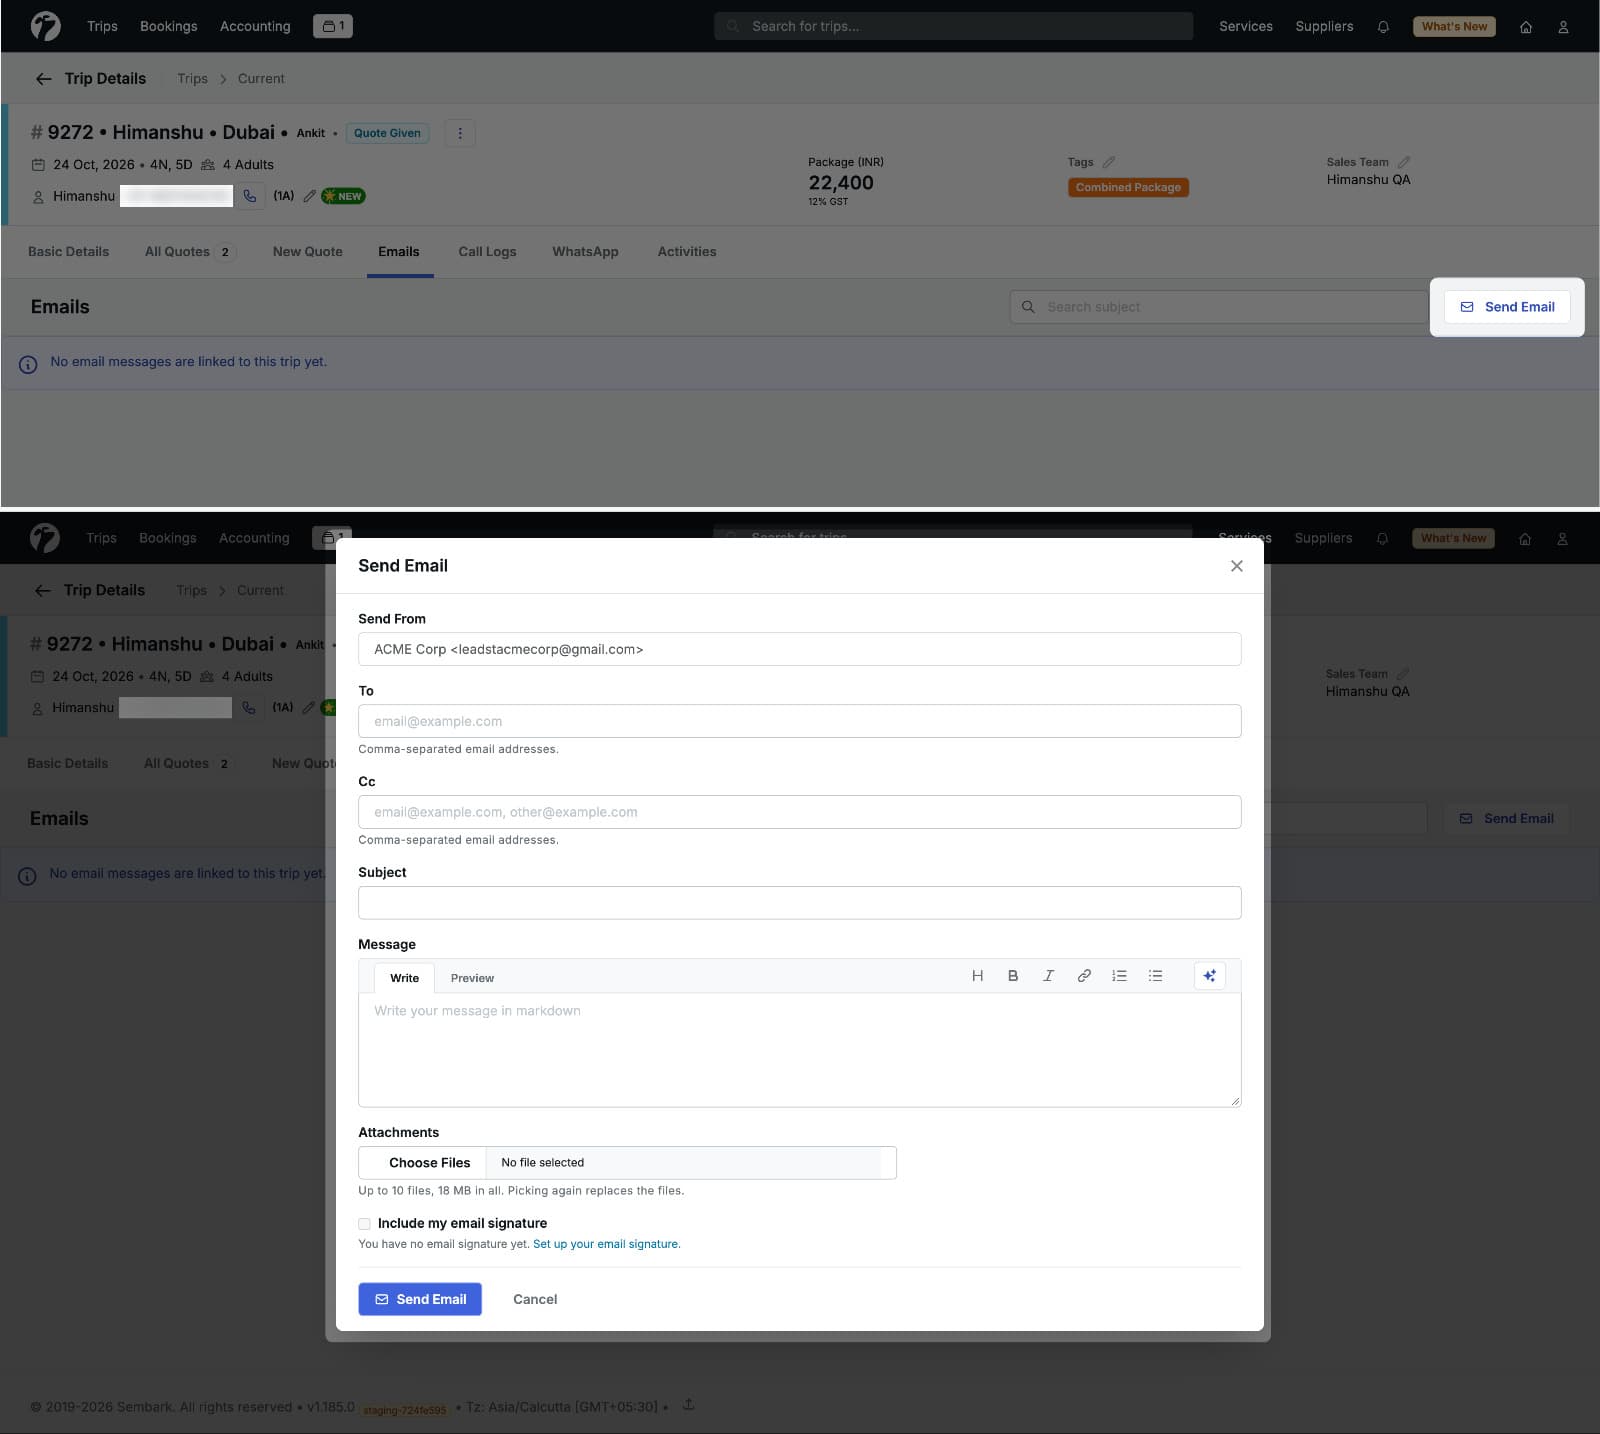Apply italic formatting in message editor
This screenshot has width=1600, height=1434.
(x=1048, y=976)
